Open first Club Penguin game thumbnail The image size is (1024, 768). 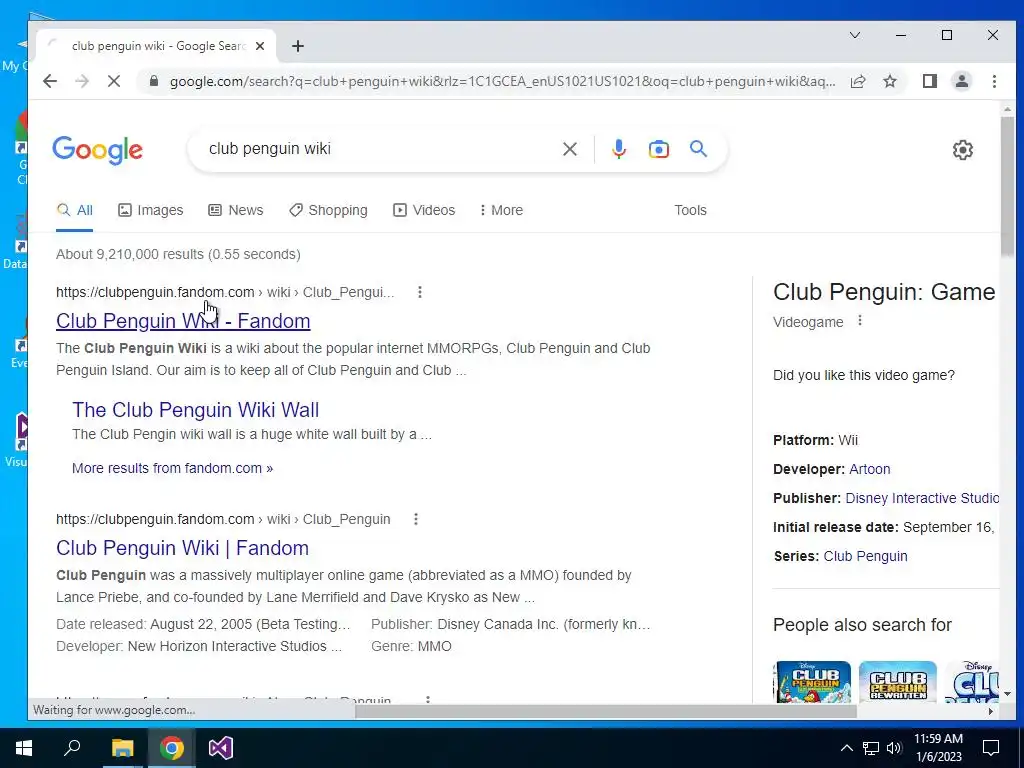pos(812,682)
